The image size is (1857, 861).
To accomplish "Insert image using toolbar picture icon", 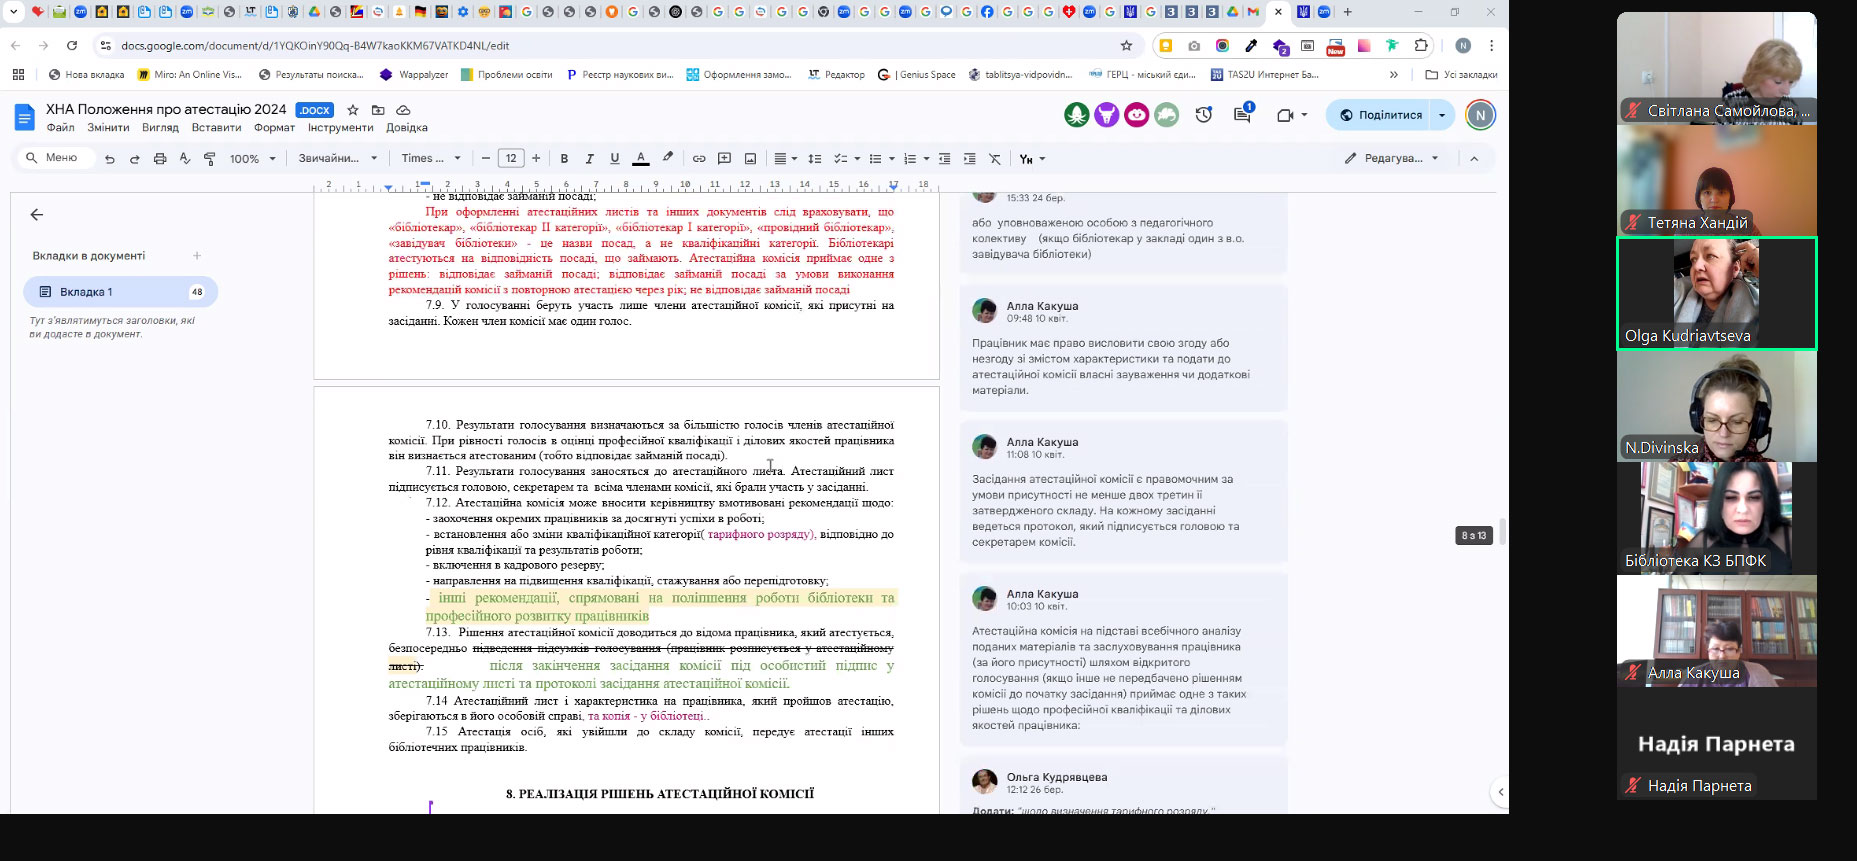I will click(x=750, y=159).
